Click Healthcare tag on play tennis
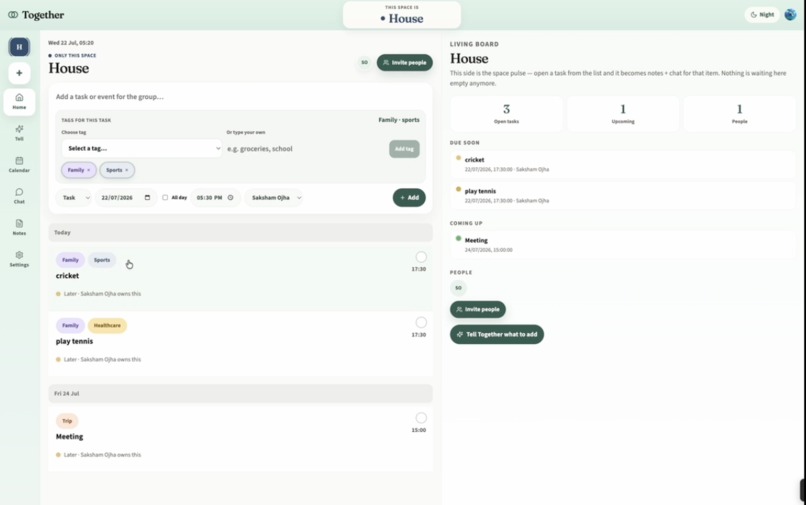The image size is (806, 505). [x=107, y=326]
